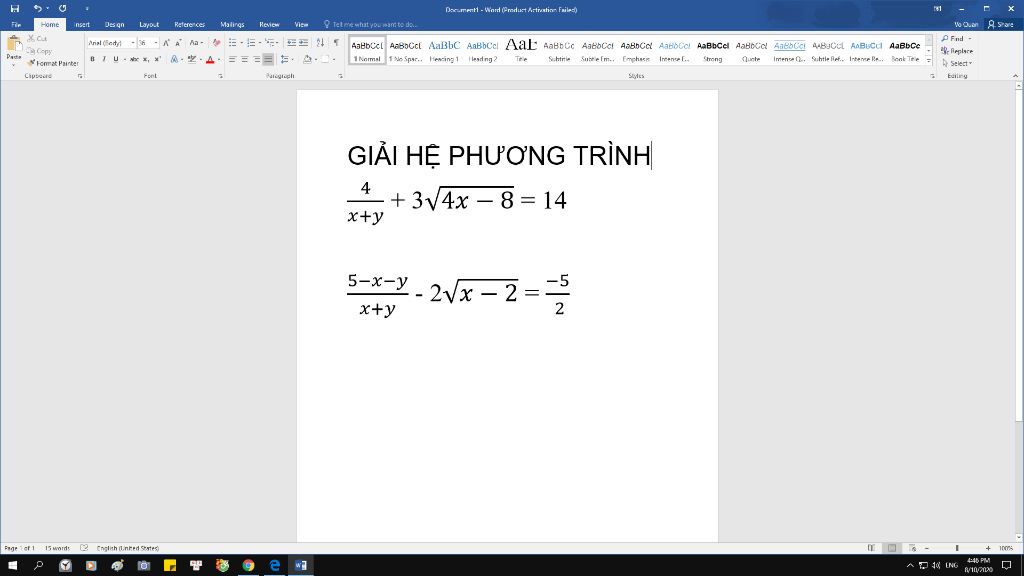Click the Redo/Repeat icon
This screenshot has height=576, width=1024.
point(62,8)
